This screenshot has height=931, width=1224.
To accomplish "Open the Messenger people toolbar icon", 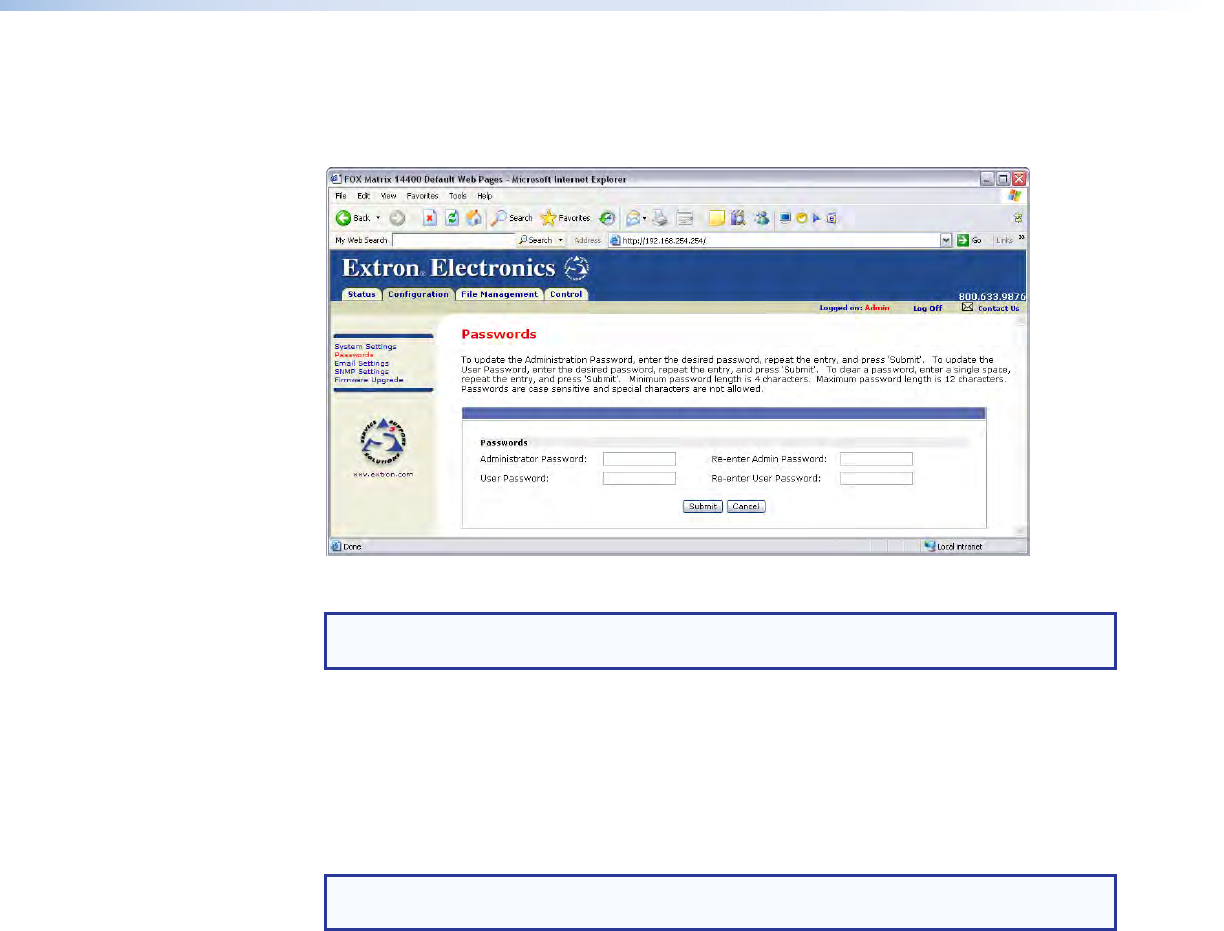I will 761,217.
